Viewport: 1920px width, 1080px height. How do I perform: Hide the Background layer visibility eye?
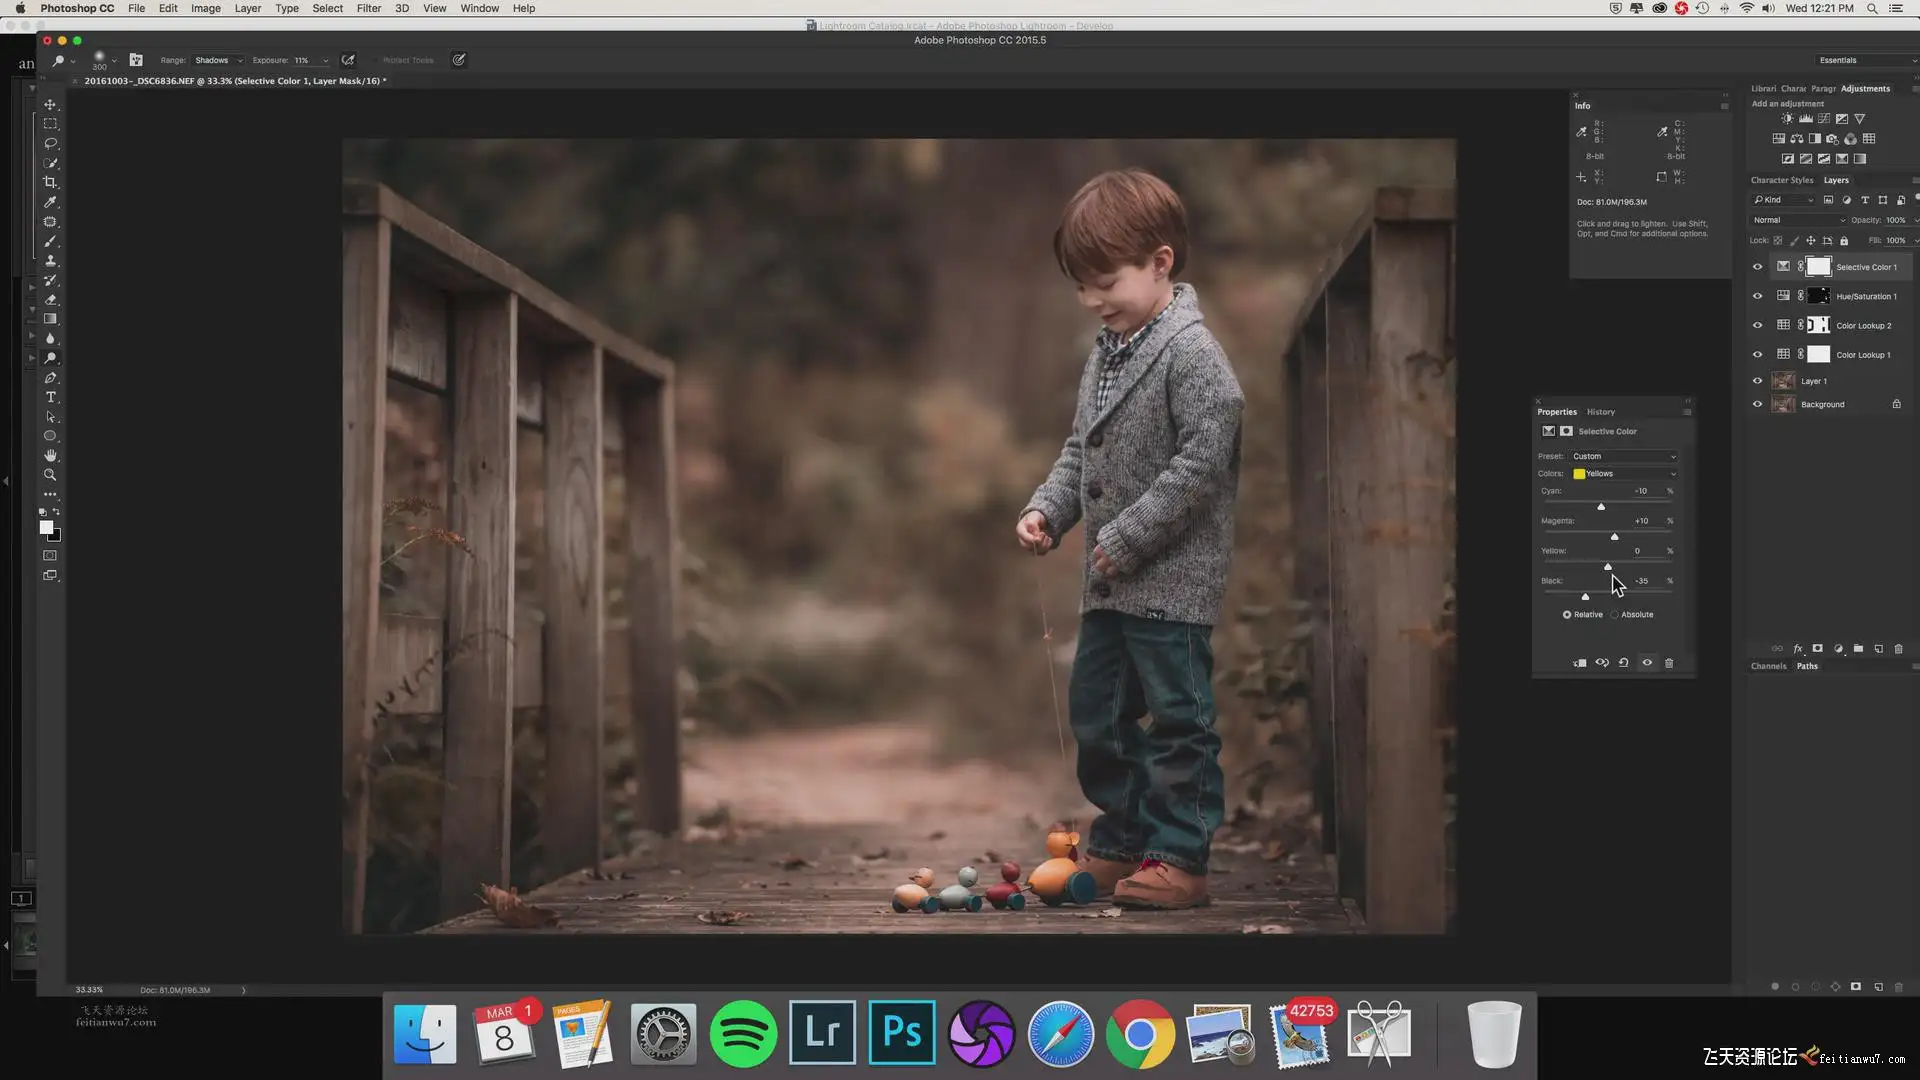(x=1757, y=404)
